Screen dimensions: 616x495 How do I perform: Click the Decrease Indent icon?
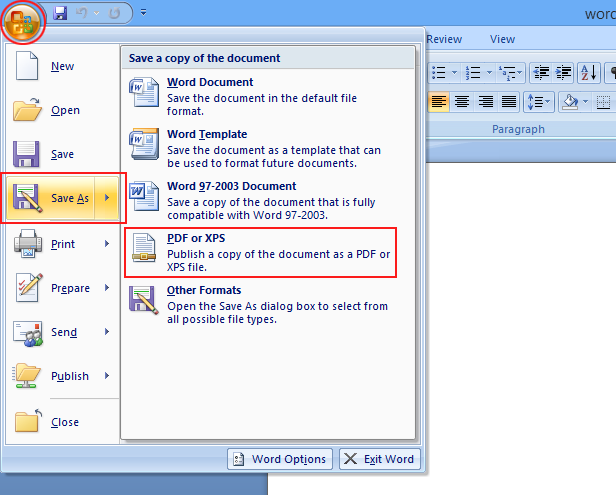pyautogui.click(x=541, y=73)
